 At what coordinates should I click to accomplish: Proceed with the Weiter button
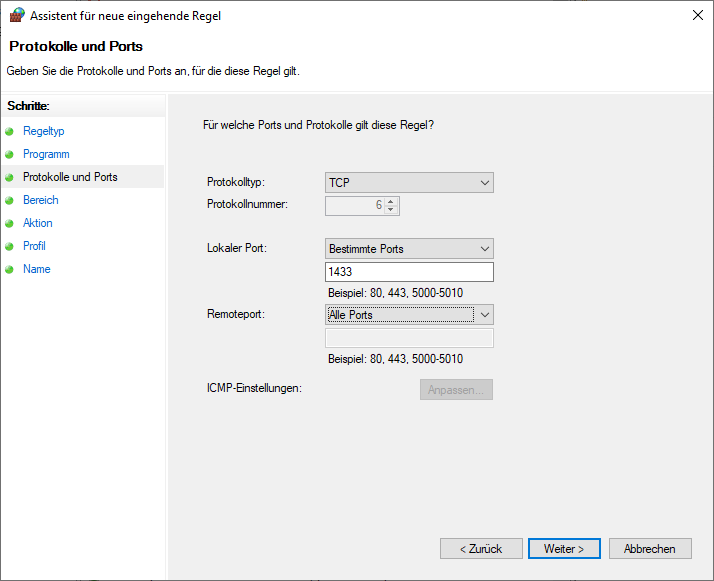point(564,548)
